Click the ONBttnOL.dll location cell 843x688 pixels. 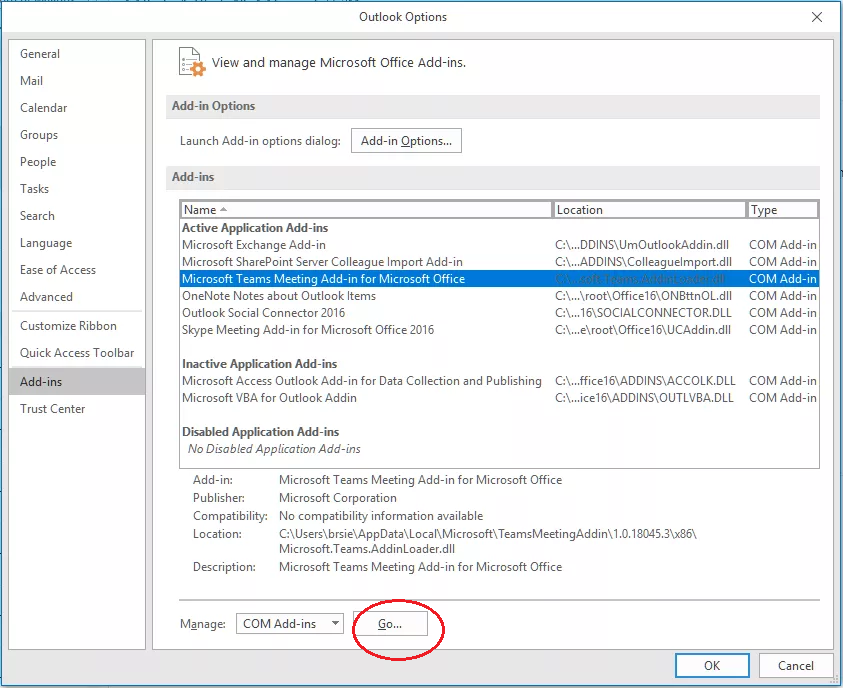coord(643,296)
